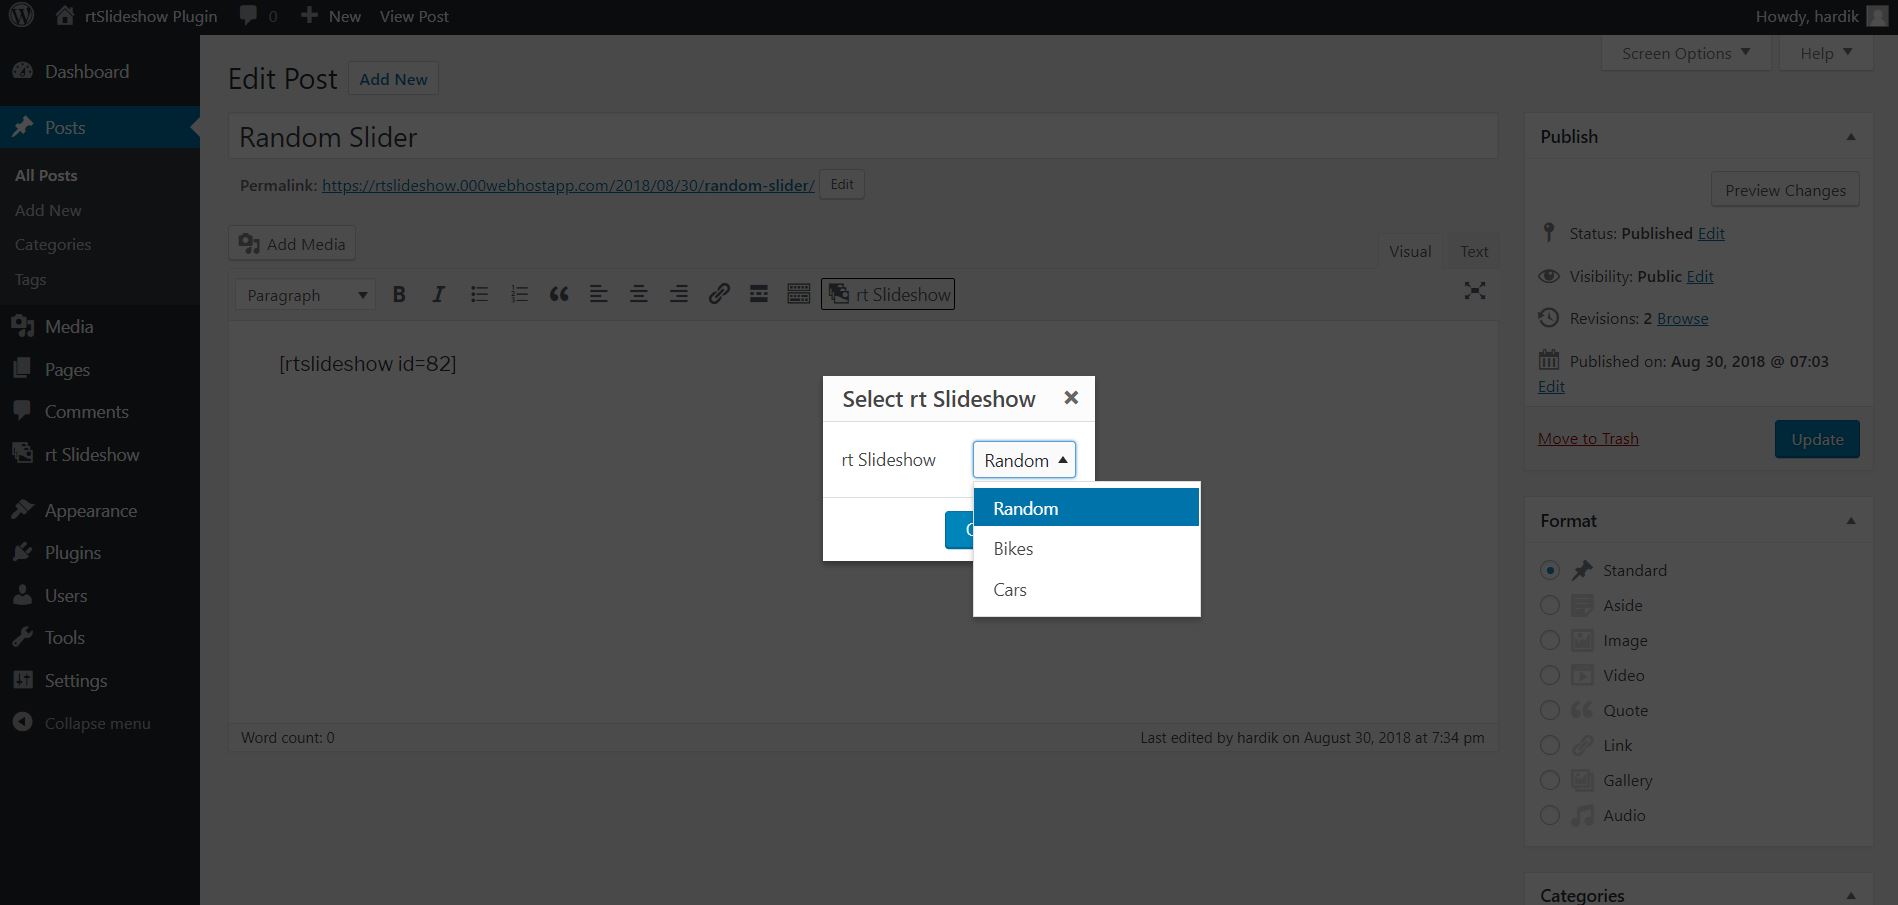Insert the Read More tag
Viewport: 1898px width, 905px height.
[758, 293]
